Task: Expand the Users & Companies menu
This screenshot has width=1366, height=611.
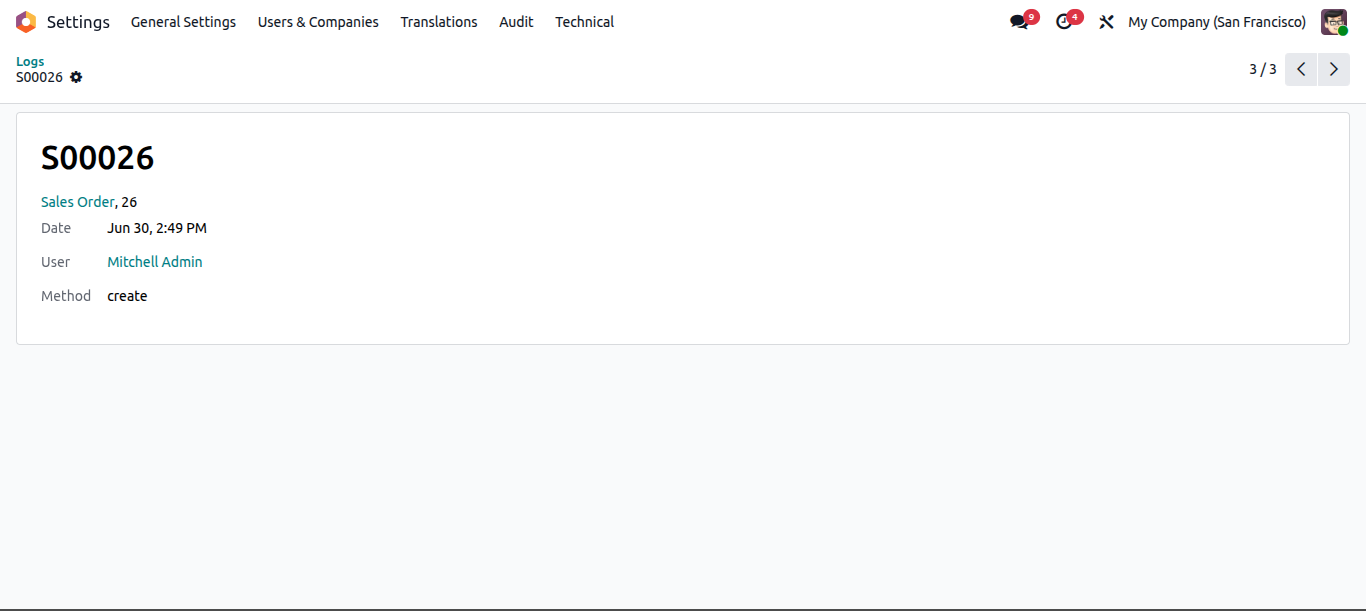Action: pos(318,22)
